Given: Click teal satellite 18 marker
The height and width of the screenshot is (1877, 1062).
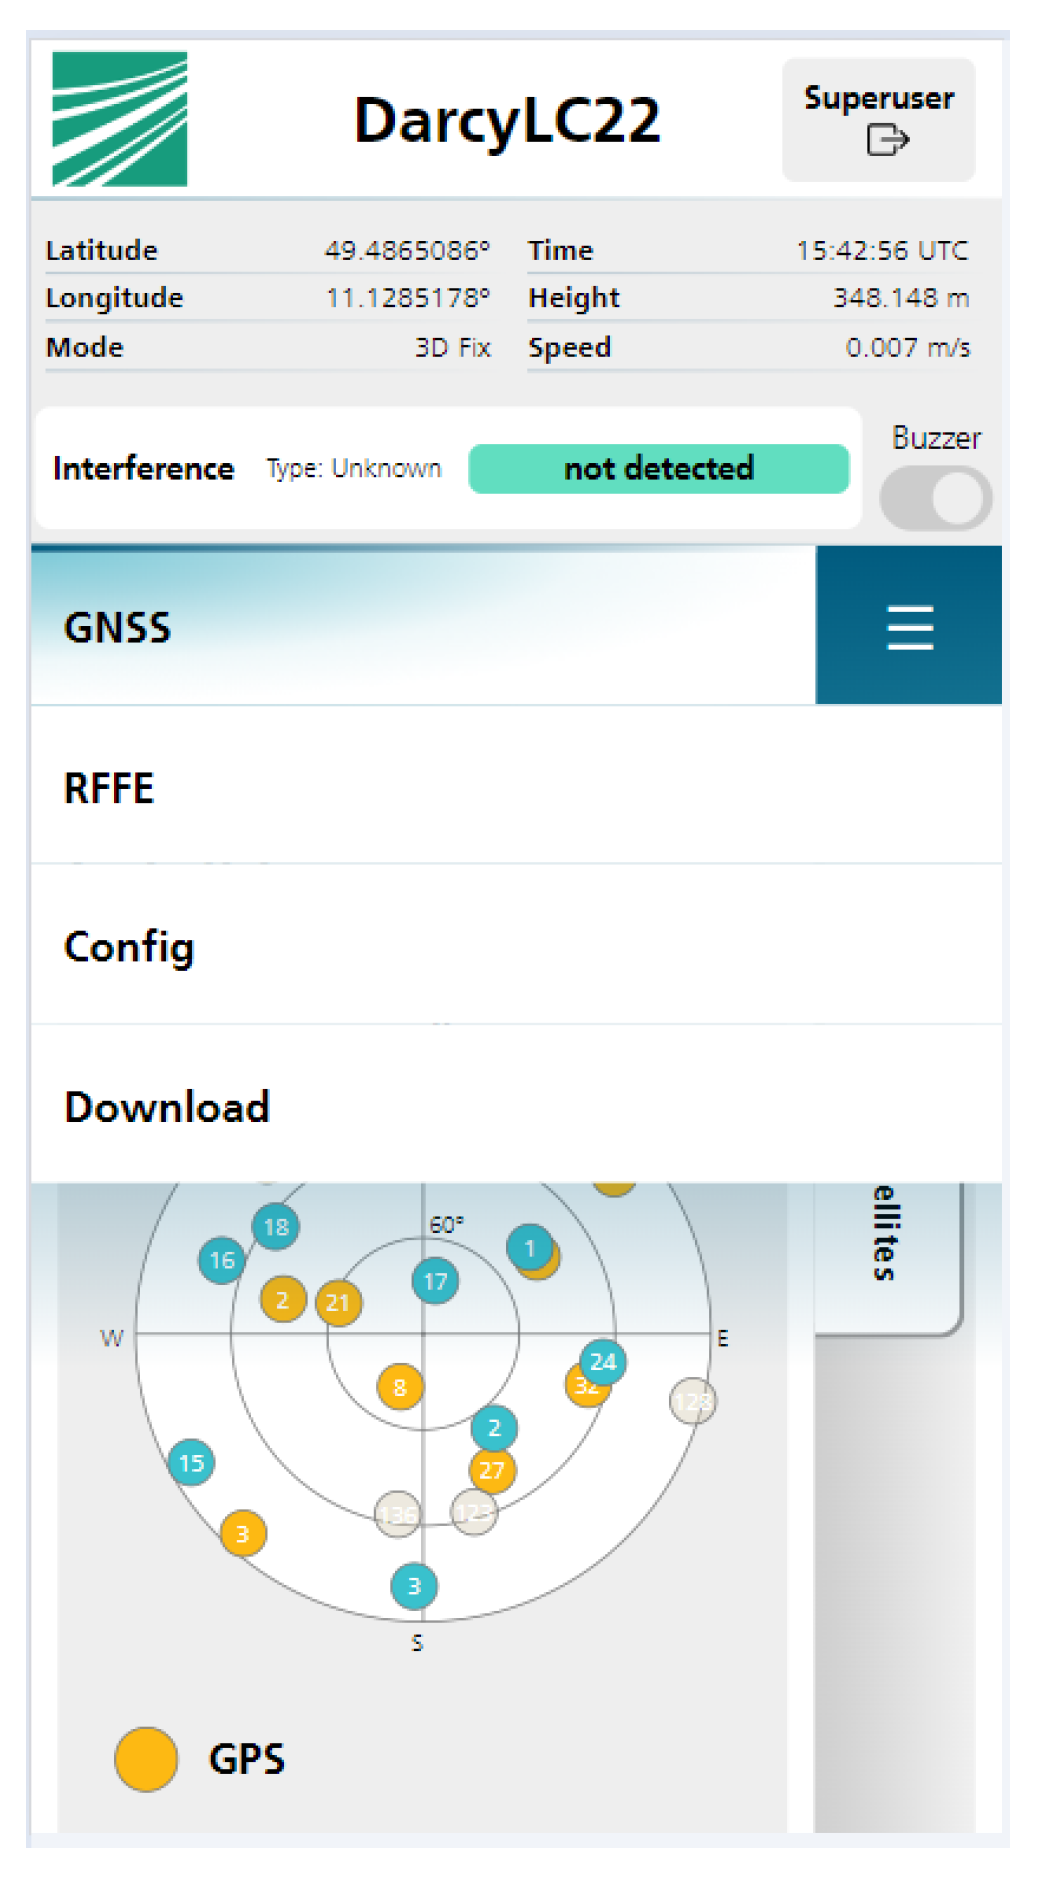Looking at the screenshot, I should 276,1226.
